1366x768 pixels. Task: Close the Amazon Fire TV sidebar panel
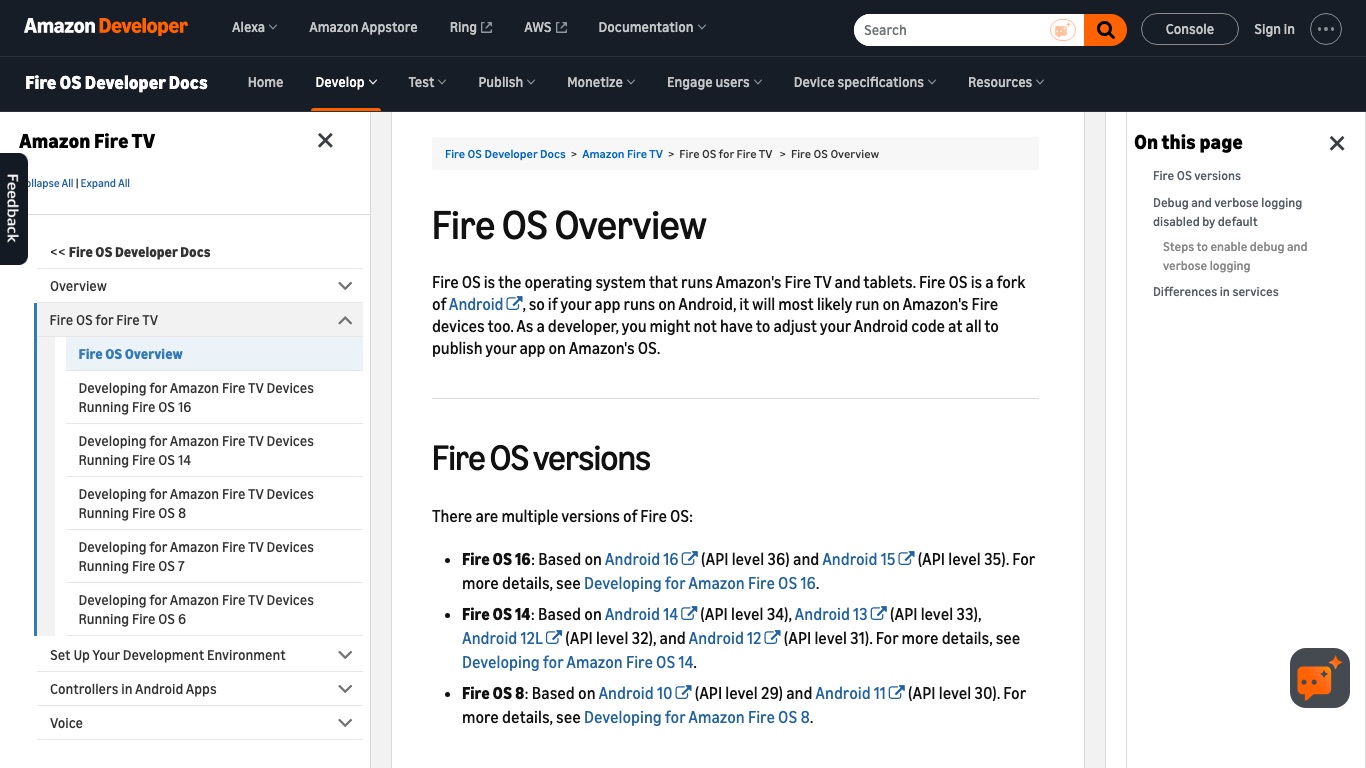coord(325,141)
